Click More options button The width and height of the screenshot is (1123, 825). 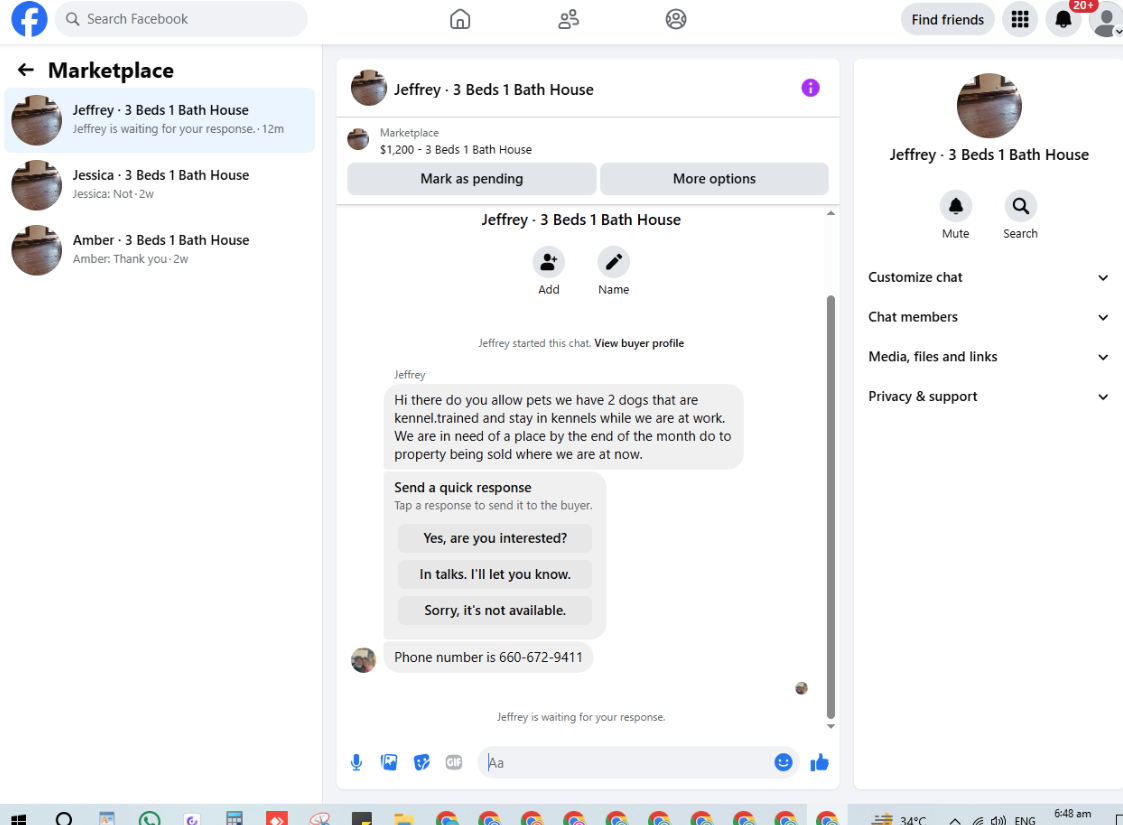click(714, 179)
